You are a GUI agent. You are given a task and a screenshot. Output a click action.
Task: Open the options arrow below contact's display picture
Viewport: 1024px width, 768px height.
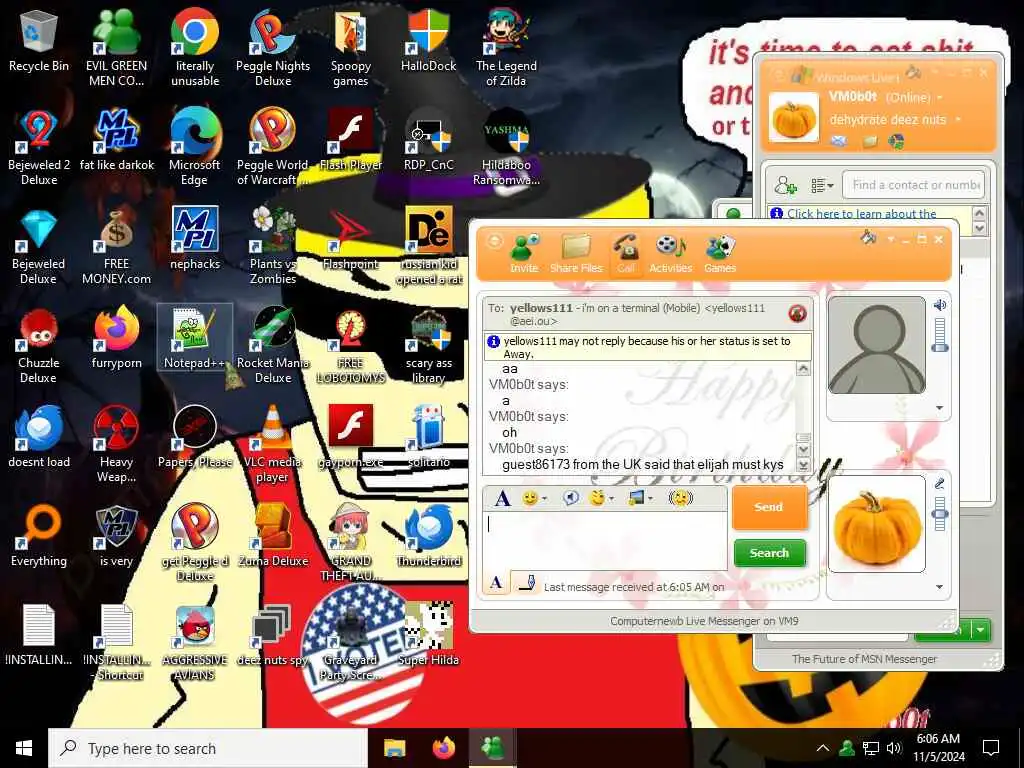pyautogui.click(x=939, y=408)
